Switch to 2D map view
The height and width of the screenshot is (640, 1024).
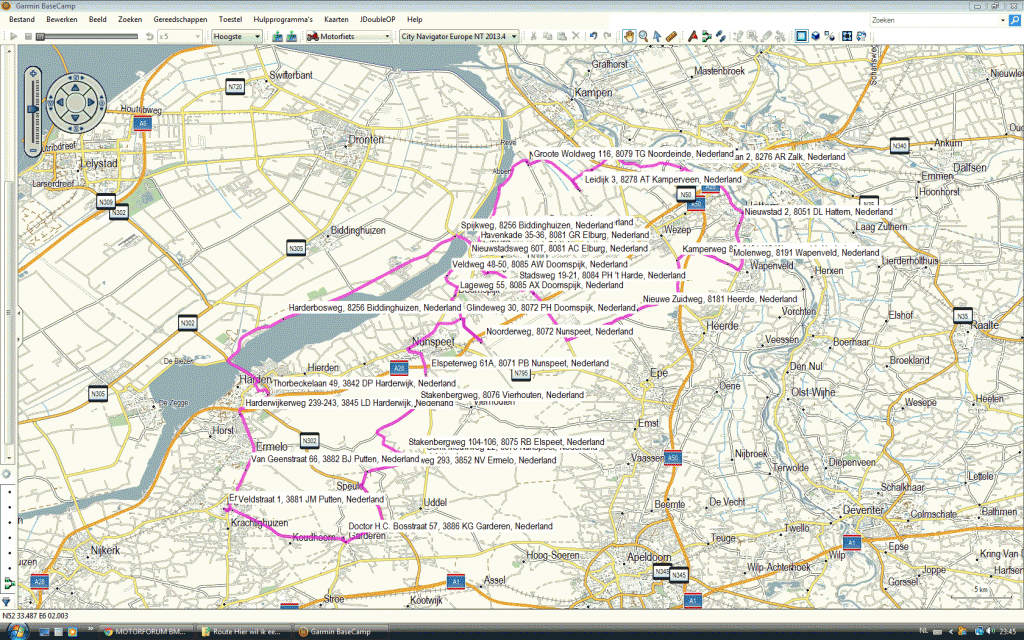tap(801, 37)
